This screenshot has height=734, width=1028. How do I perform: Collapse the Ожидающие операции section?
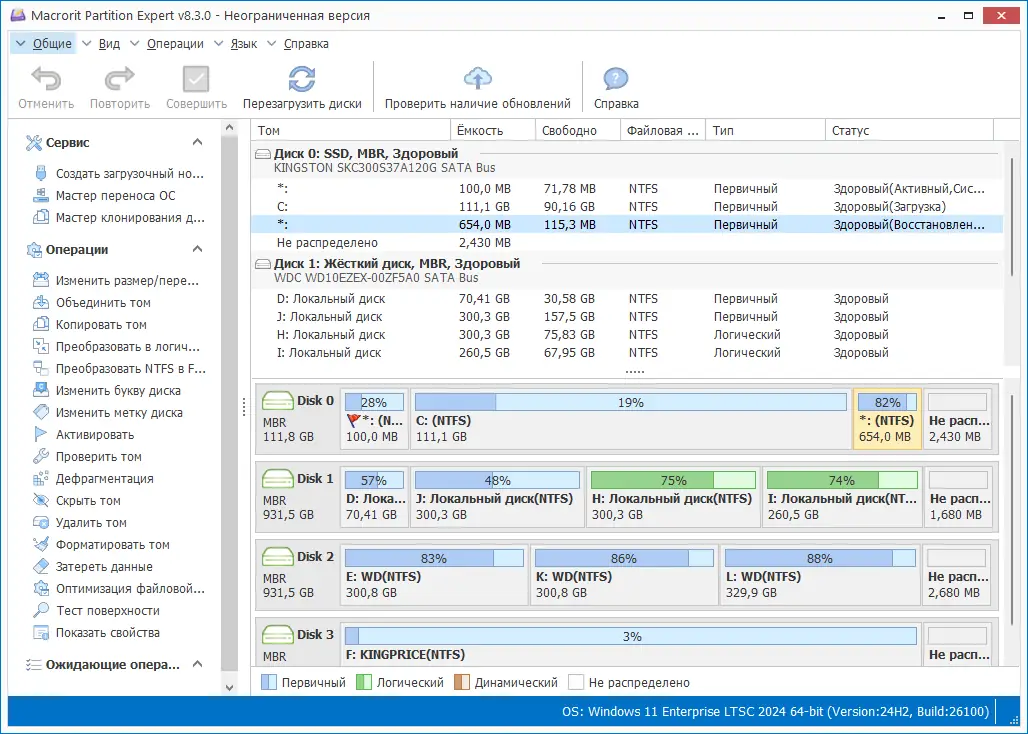[x=197, y=664]
